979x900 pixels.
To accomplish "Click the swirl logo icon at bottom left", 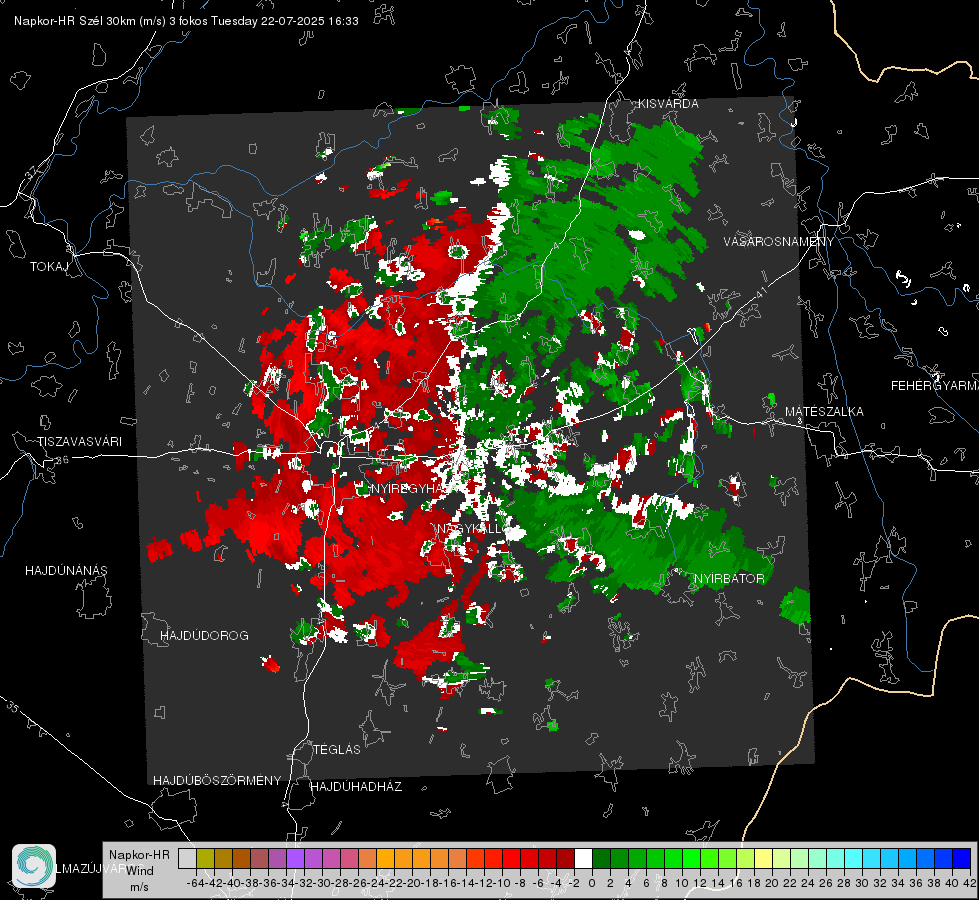I will click(x=34, y=866).
